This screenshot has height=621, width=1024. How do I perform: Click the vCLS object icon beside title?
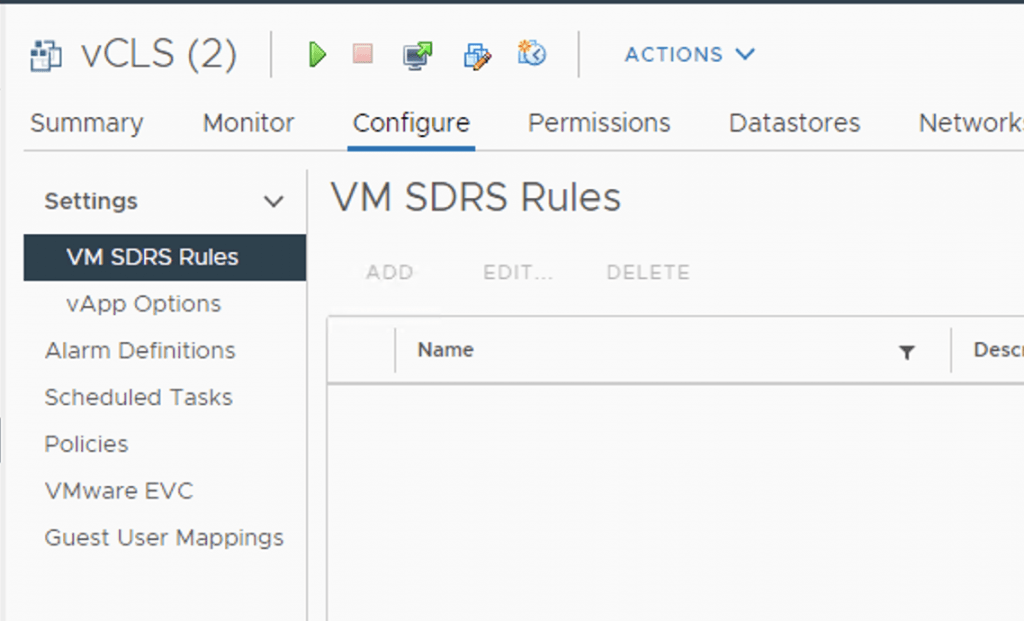[48, 55]
